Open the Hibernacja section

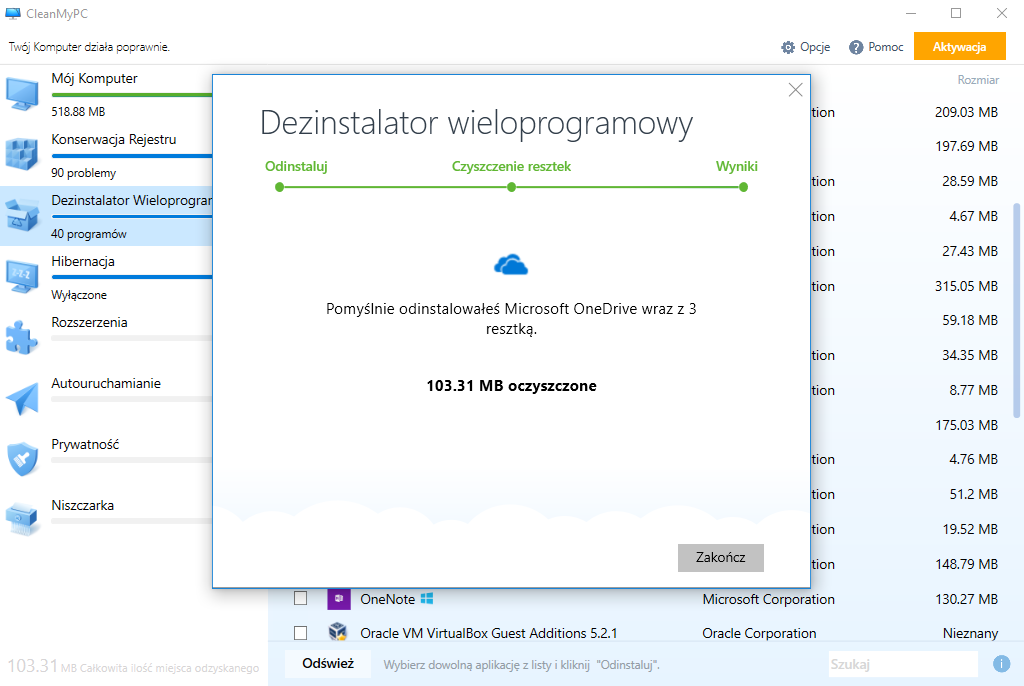[106, 277]
